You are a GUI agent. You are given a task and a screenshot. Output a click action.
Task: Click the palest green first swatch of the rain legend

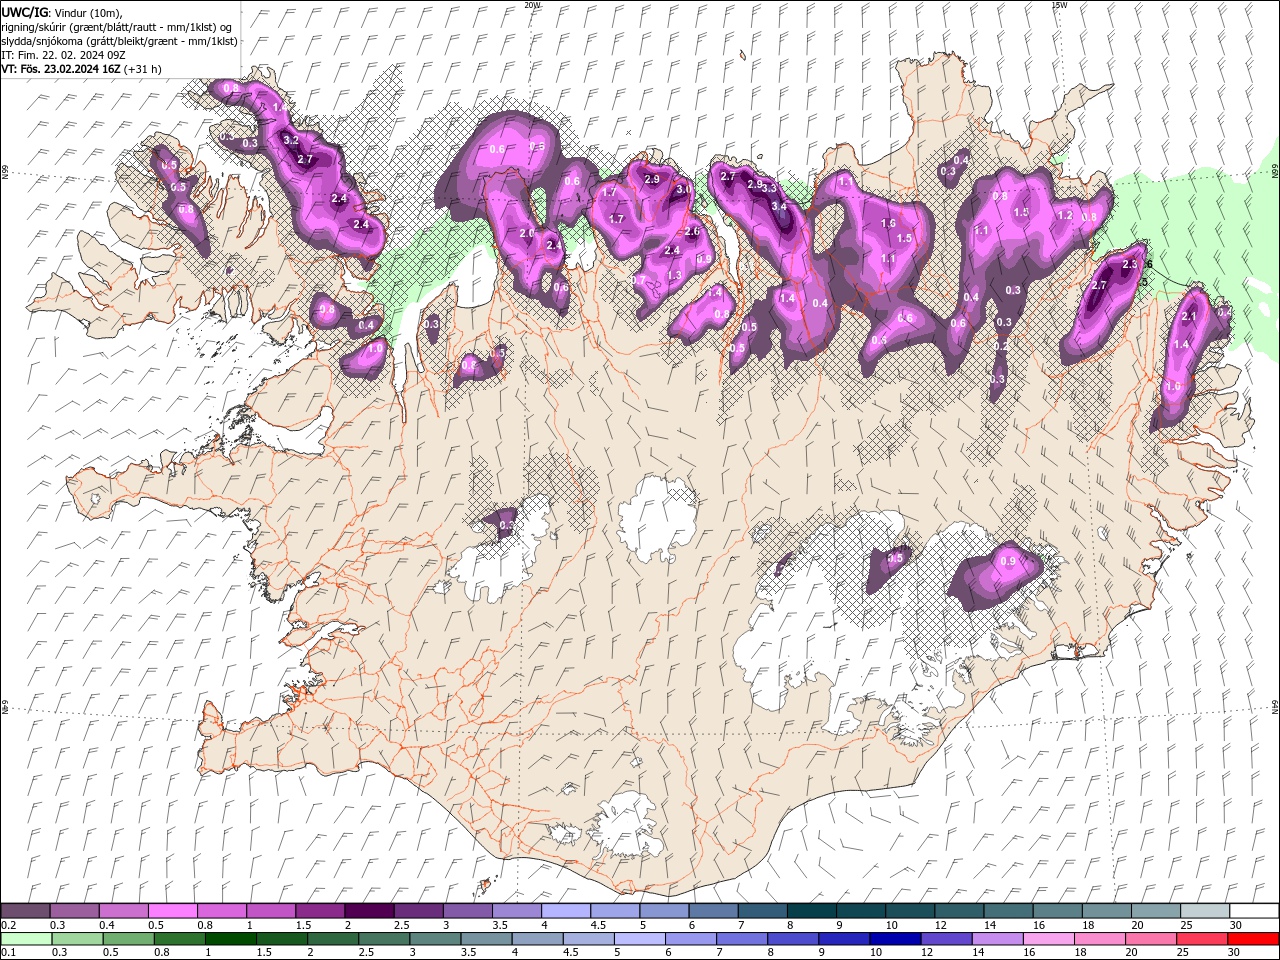point(26,939)
